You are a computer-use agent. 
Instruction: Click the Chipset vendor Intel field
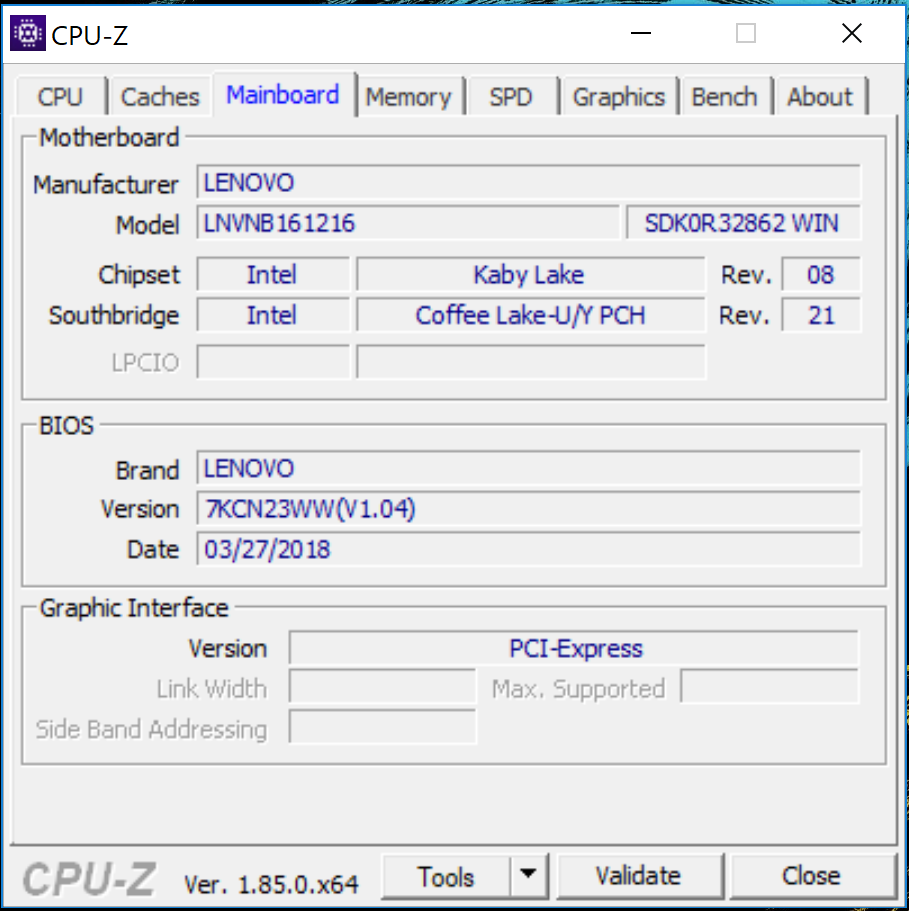click(x=273, y=274)
